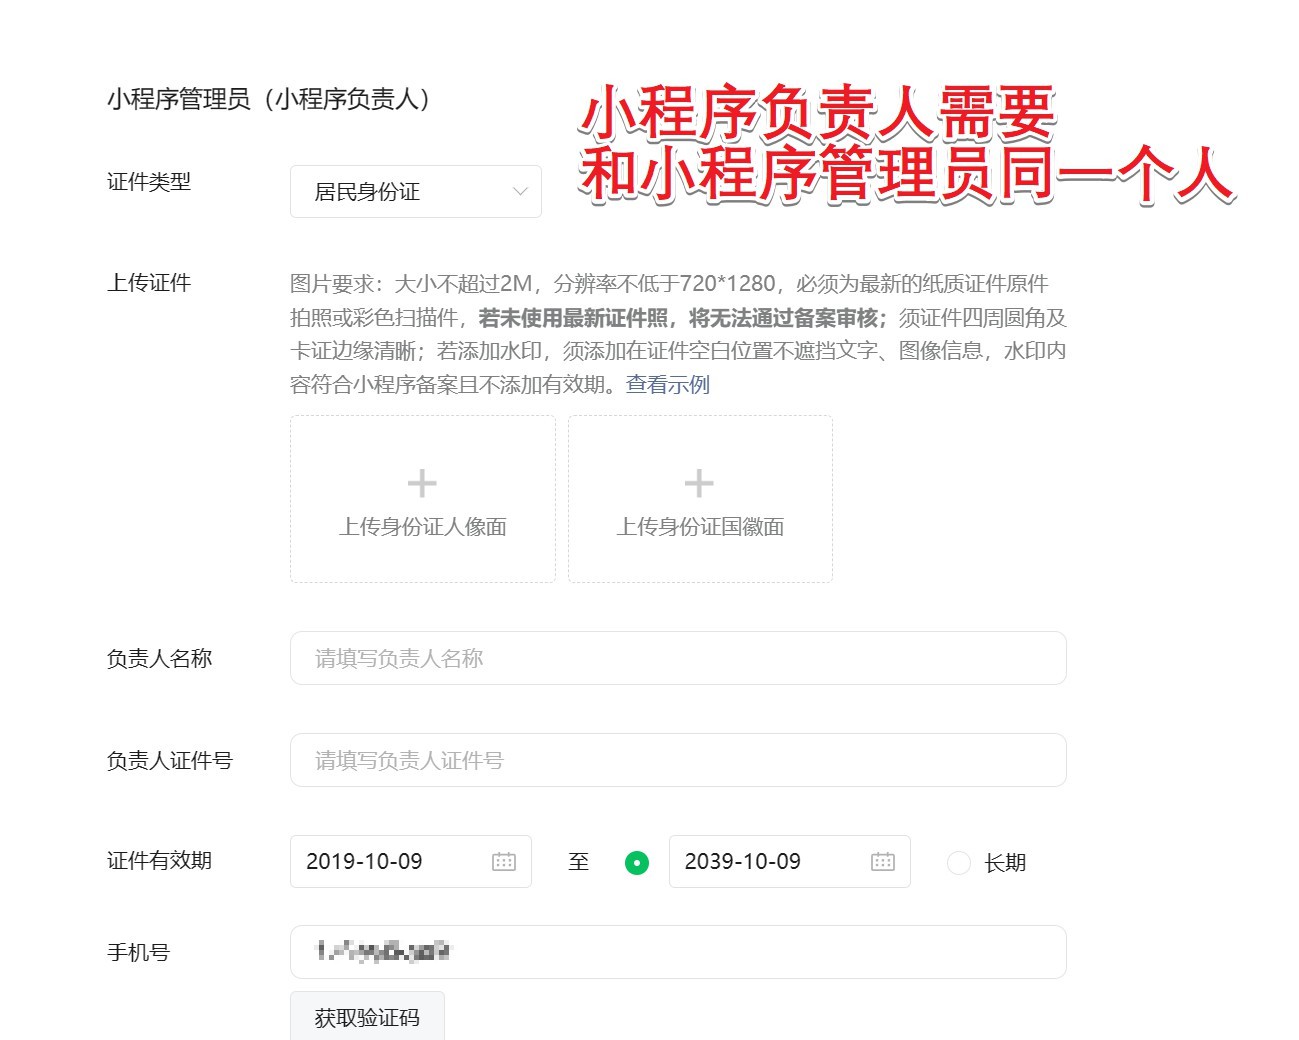Screen dimensions: 1299x1040
Task: Open start date field 2019-10-09
Action: (411, 861)
